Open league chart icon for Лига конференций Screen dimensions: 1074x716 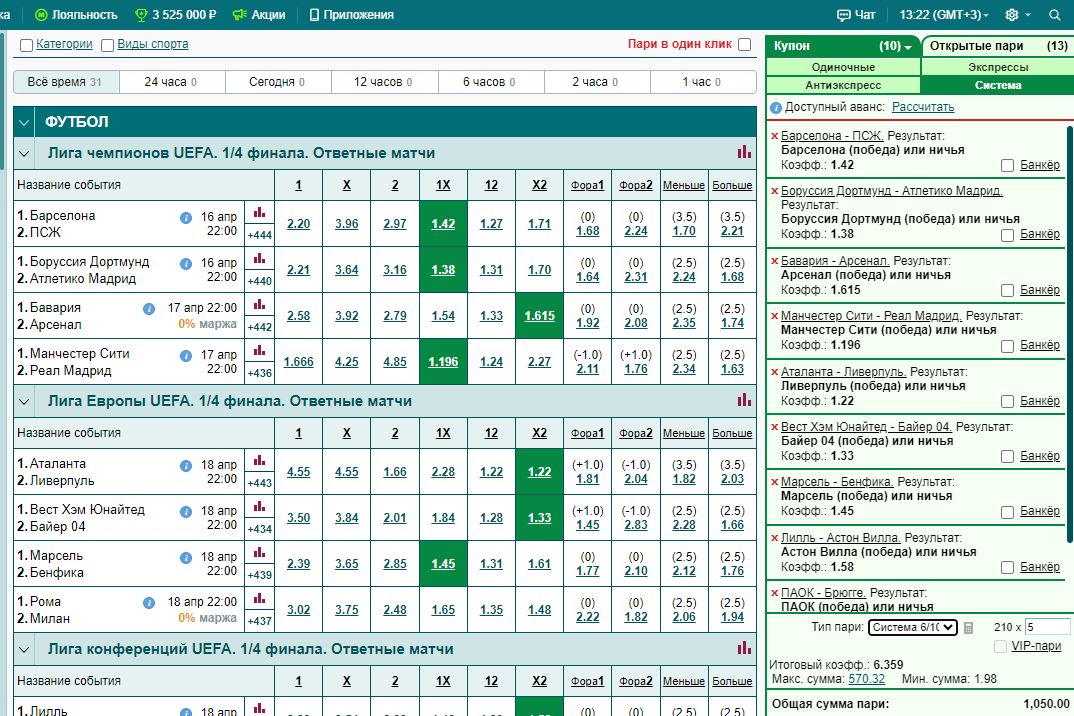click(x=744, y=648)
